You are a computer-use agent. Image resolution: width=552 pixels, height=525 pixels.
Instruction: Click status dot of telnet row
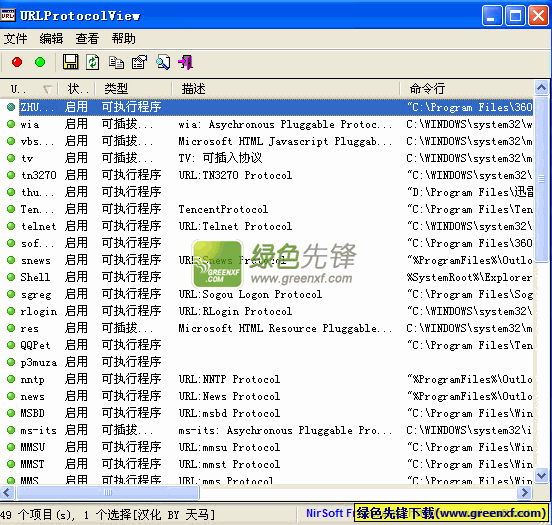[x=11, y=226]
